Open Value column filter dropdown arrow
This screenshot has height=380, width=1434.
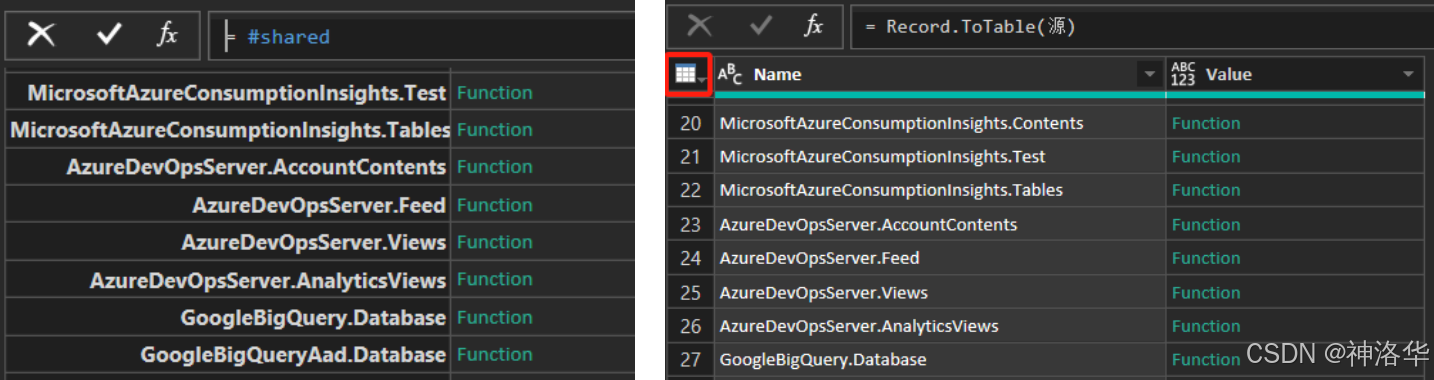tap(1408, 75)
